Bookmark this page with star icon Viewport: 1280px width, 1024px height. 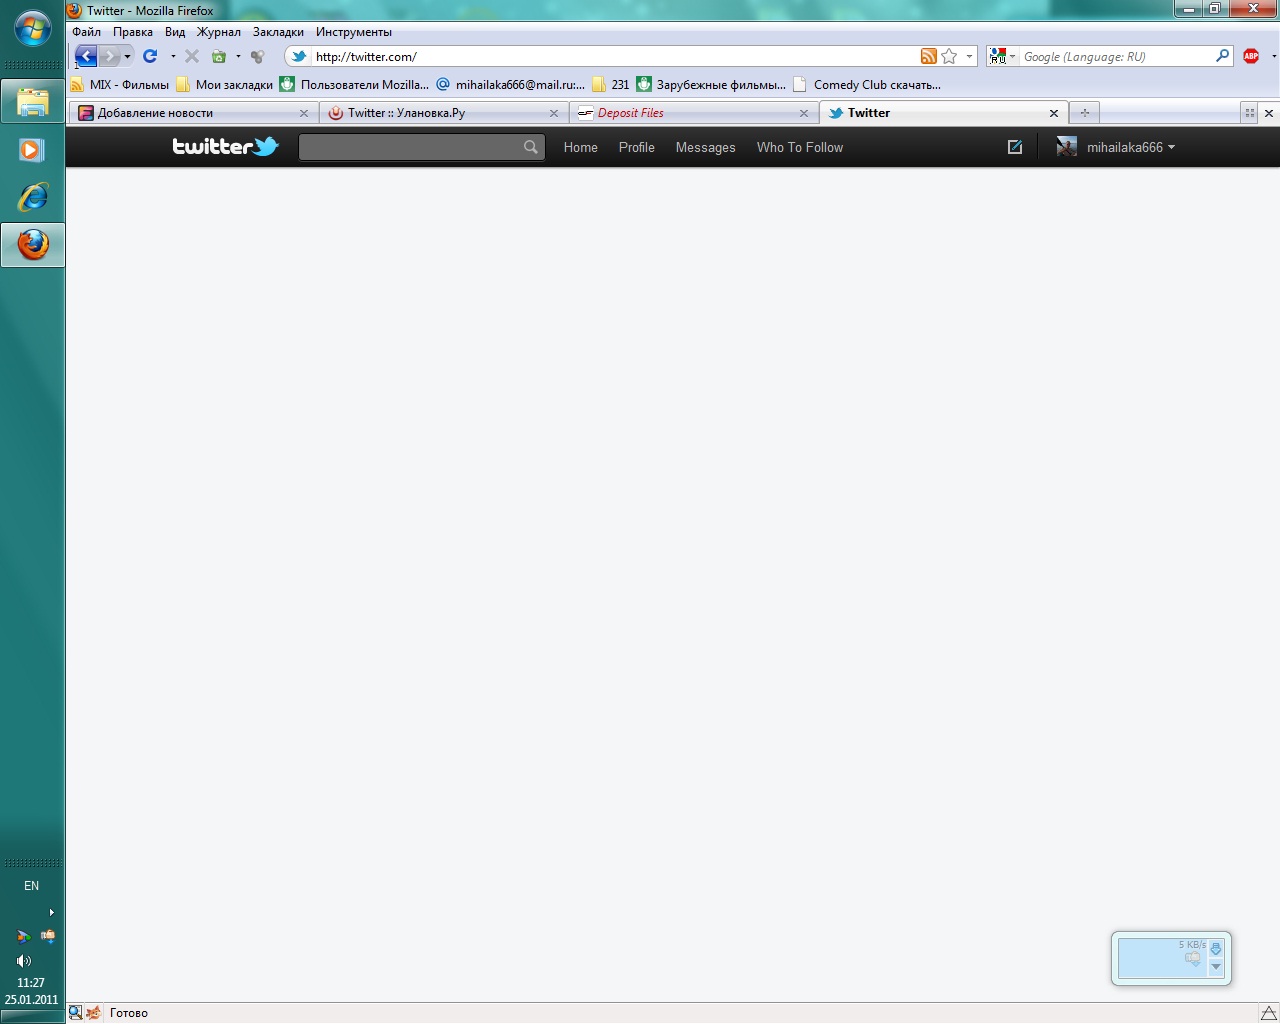[x=949, y=56]
